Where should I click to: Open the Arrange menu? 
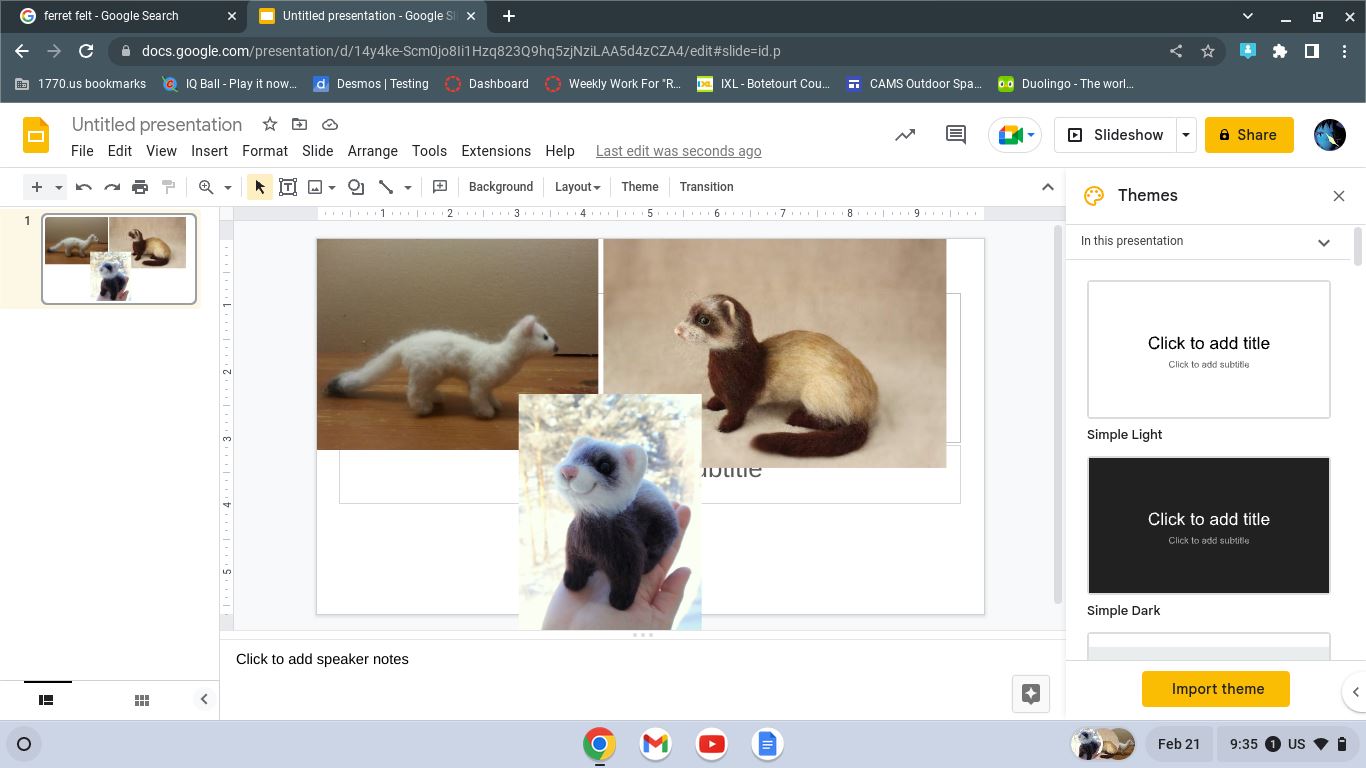372,151
